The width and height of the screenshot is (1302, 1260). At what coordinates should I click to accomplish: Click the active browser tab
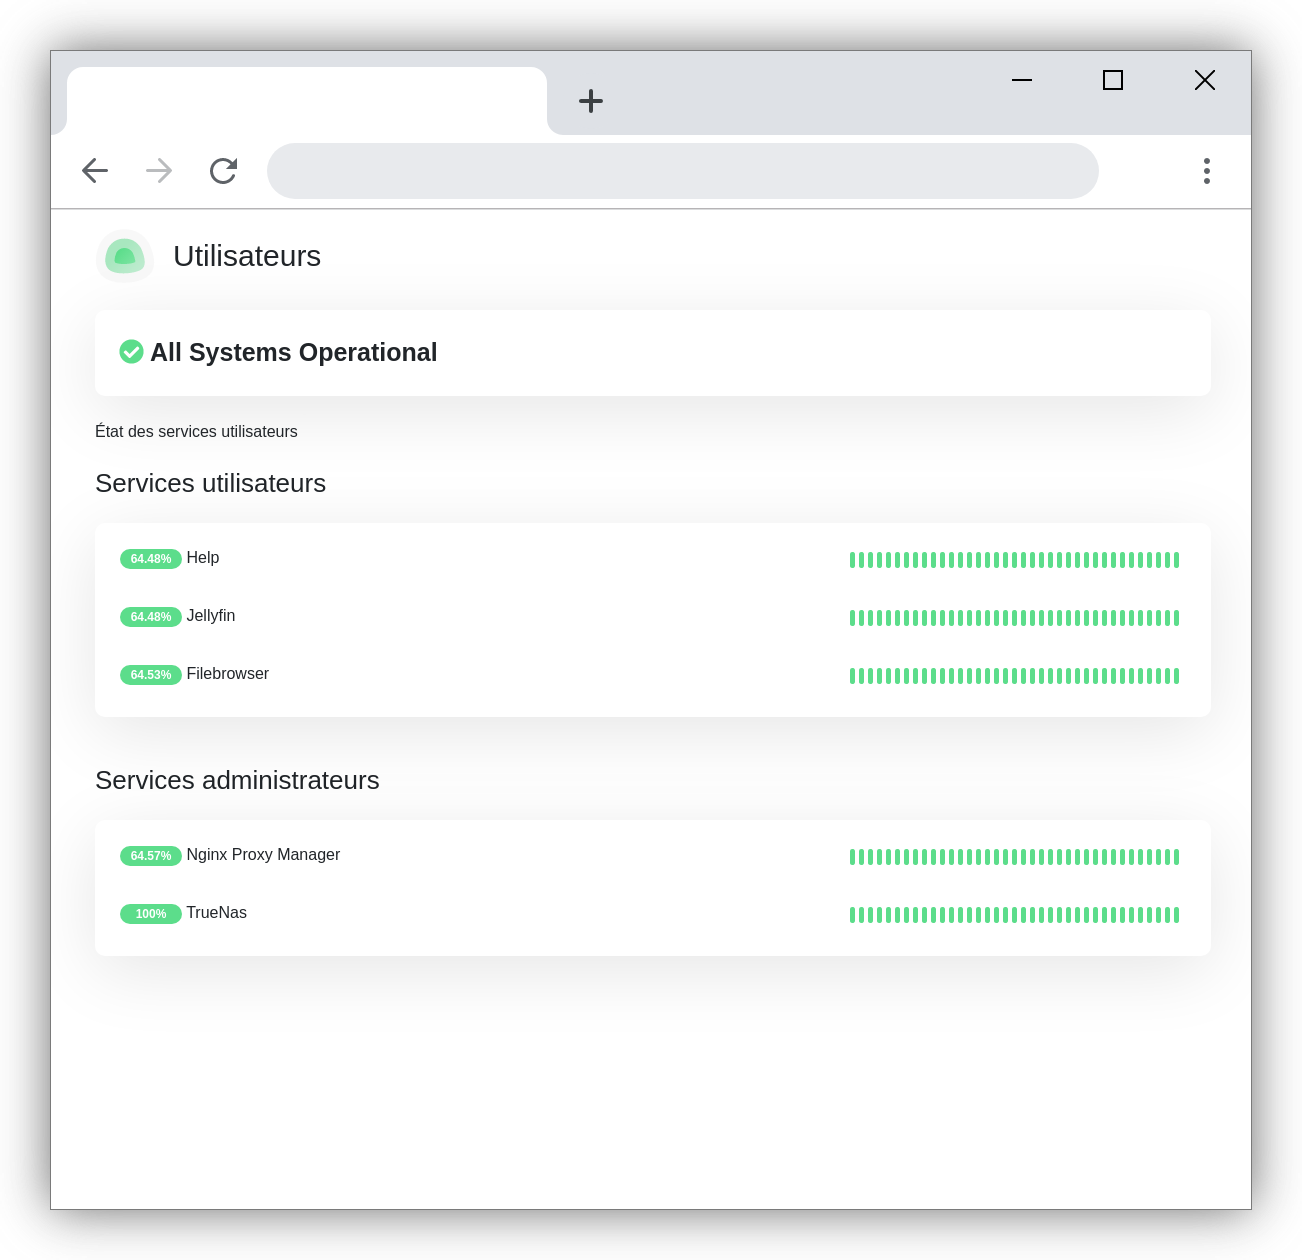(306, 101)
